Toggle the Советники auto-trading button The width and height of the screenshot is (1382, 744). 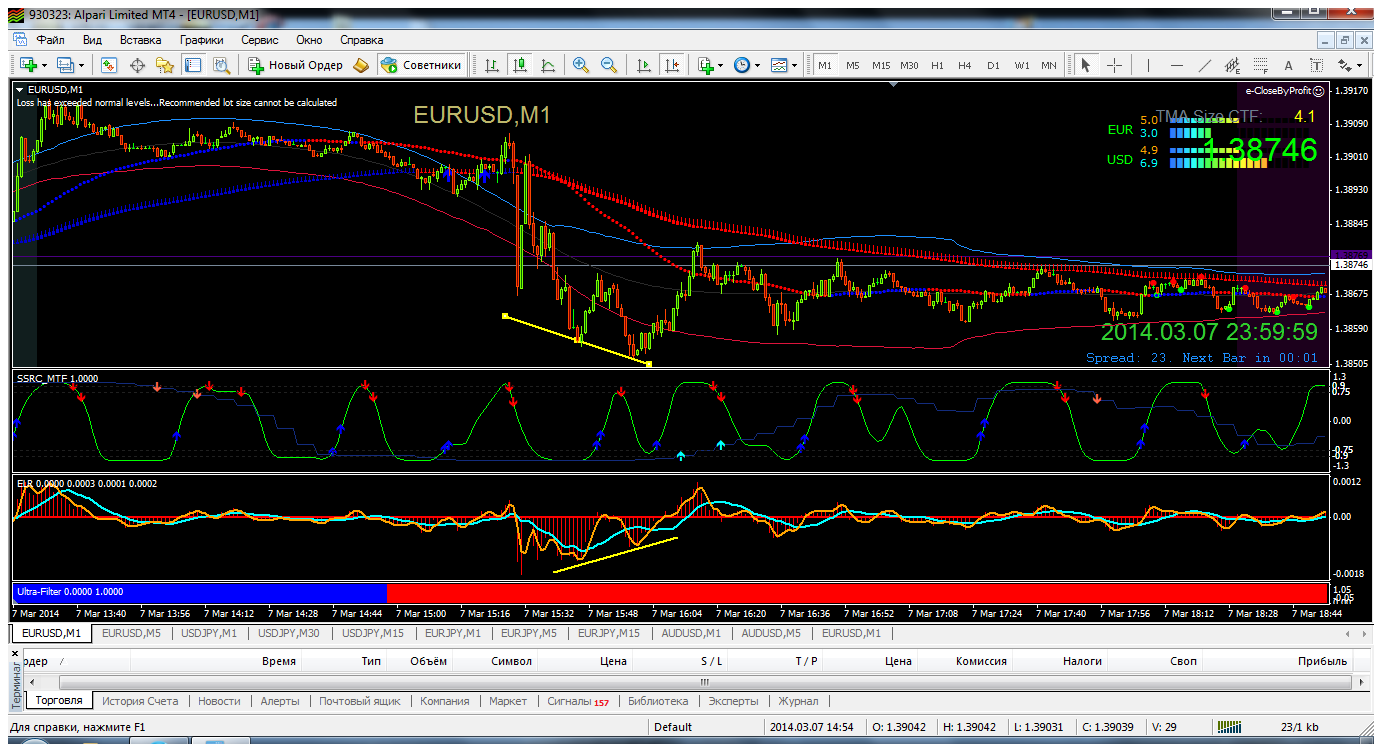point(421,65)
